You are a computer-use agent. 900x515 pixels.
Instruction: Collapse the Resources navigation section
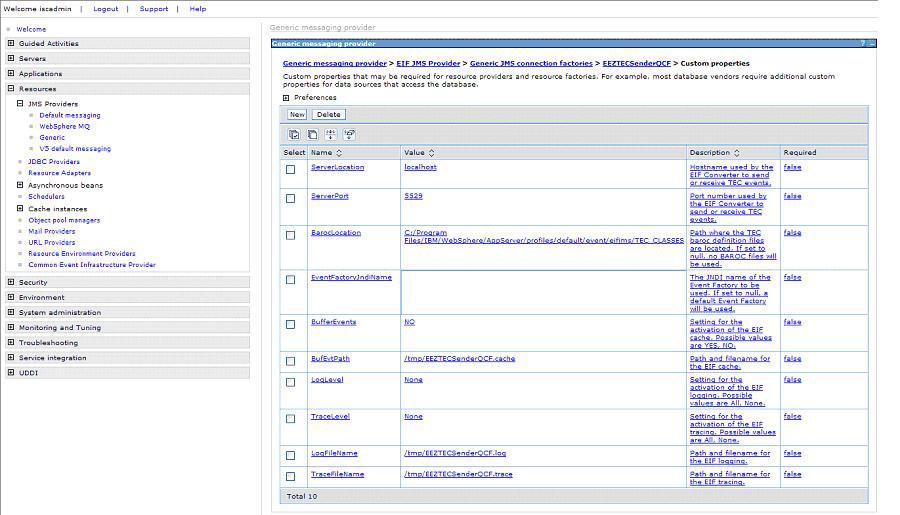[x=11, y=88]
